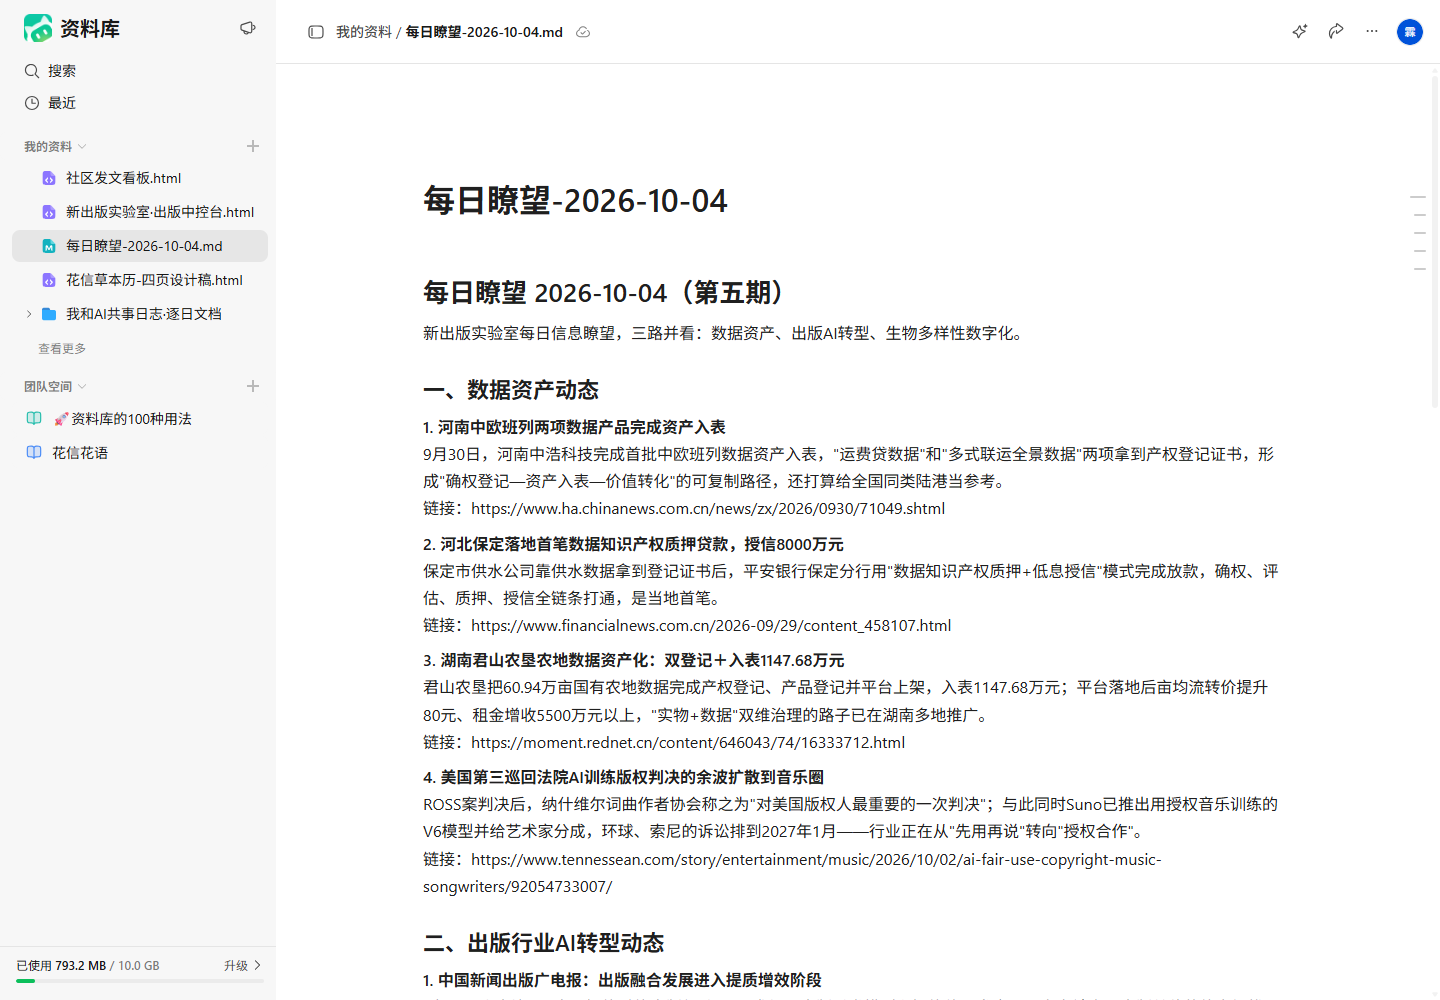Screen dimensions: 1440x1000
Task: Click the folder icon of 我和AI共事日志·逐日文档
Action: tap(49, 314)
